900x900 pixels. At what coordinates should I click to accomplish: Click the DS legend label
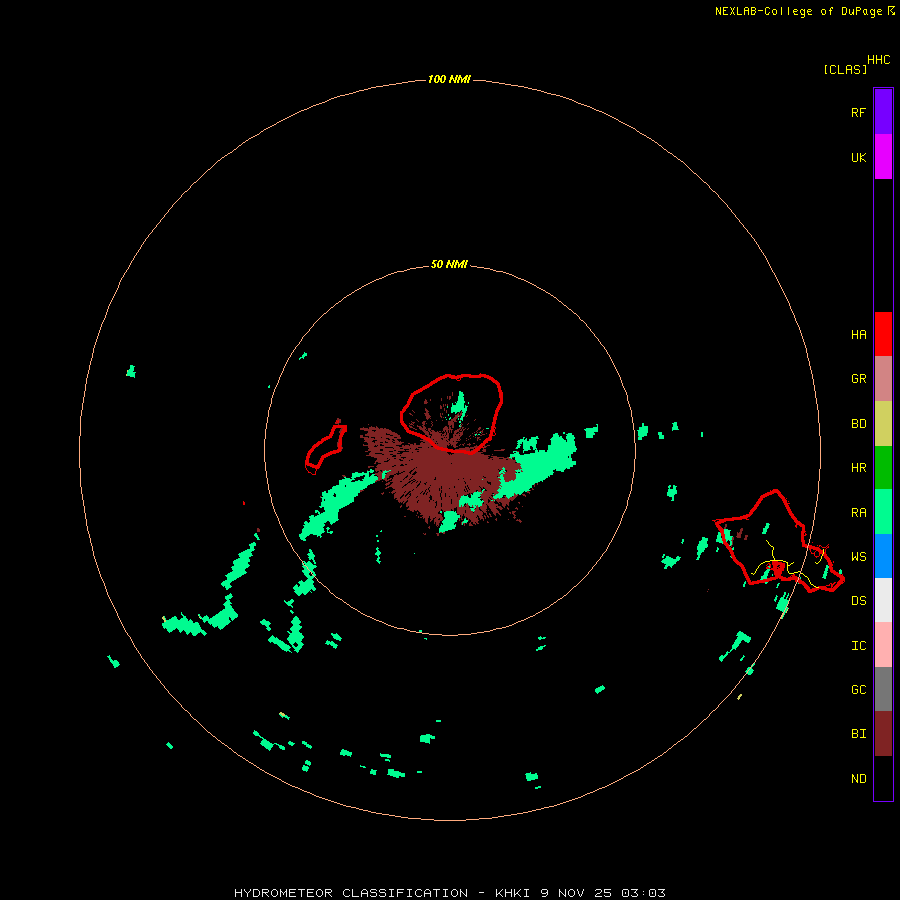[x=858, y=600]
